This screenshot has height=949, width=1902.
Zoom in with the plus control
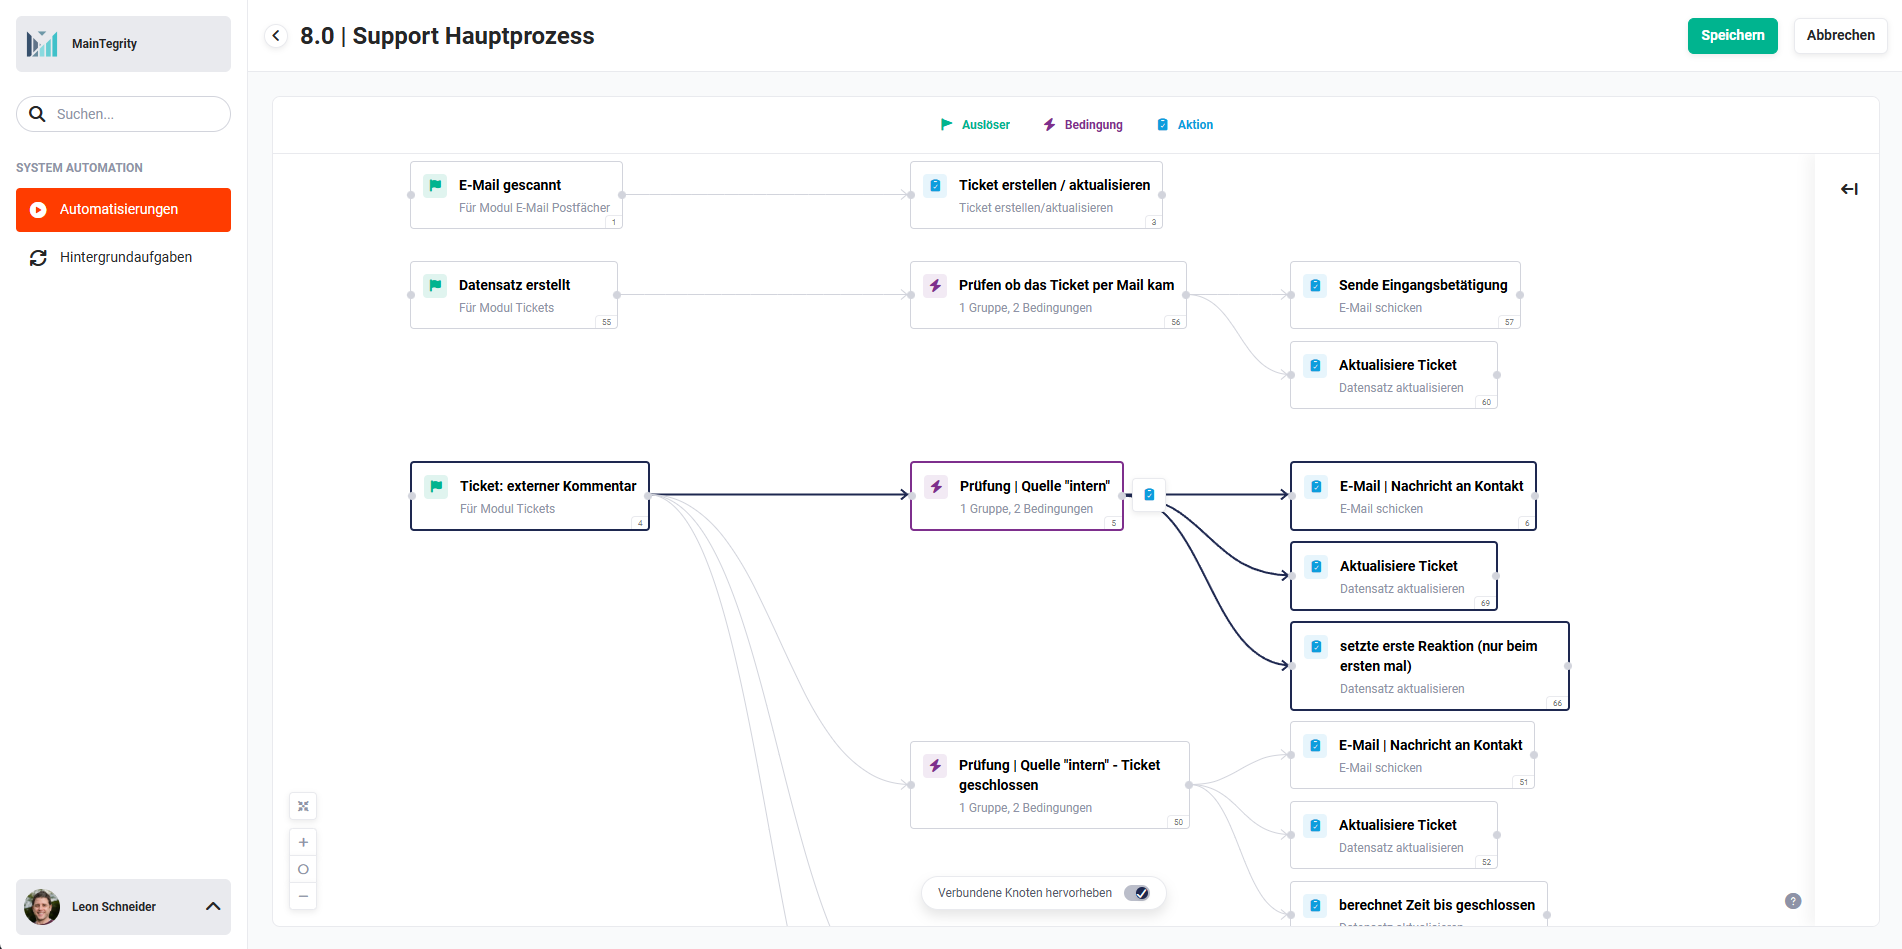click(303, 842)
